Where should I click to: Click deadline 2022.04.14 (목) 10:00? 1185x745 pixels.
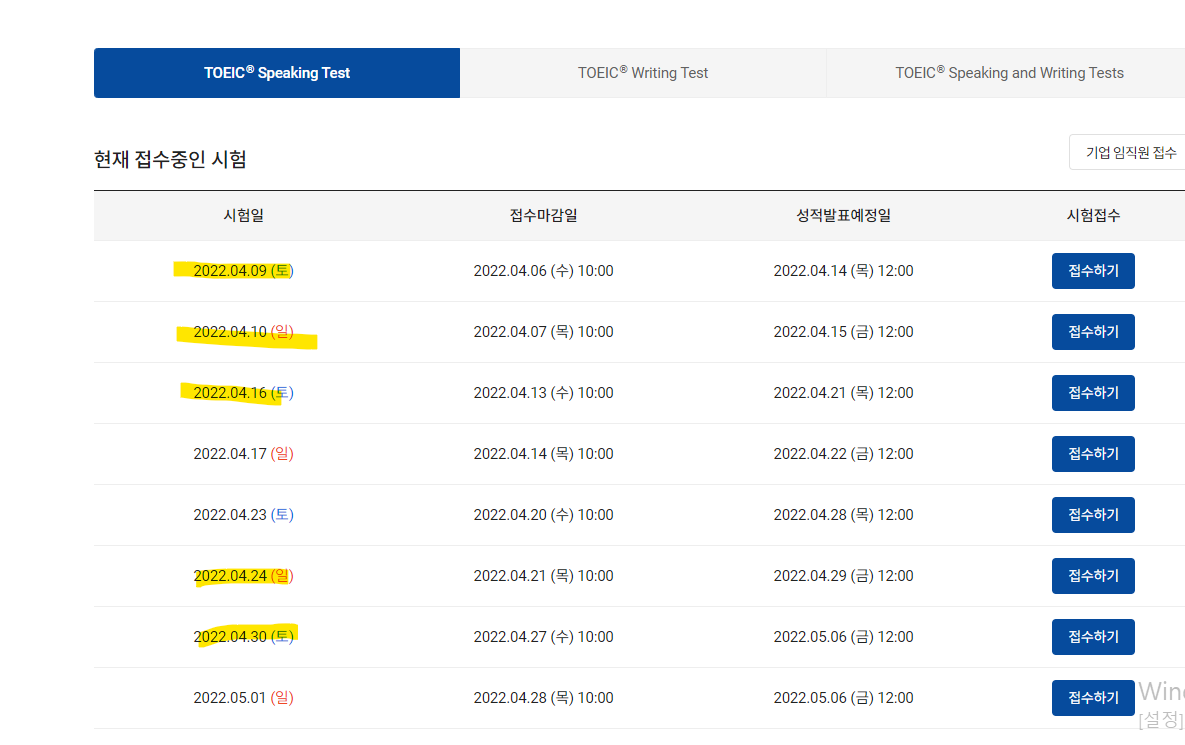tap(543, 454)
